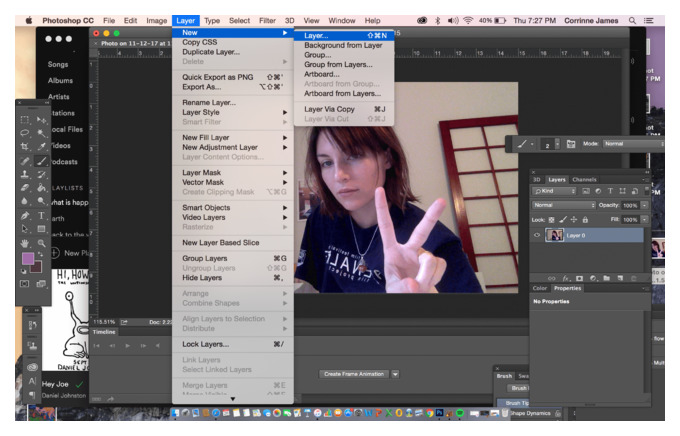Switch to the 3D tab

point(536,180)
